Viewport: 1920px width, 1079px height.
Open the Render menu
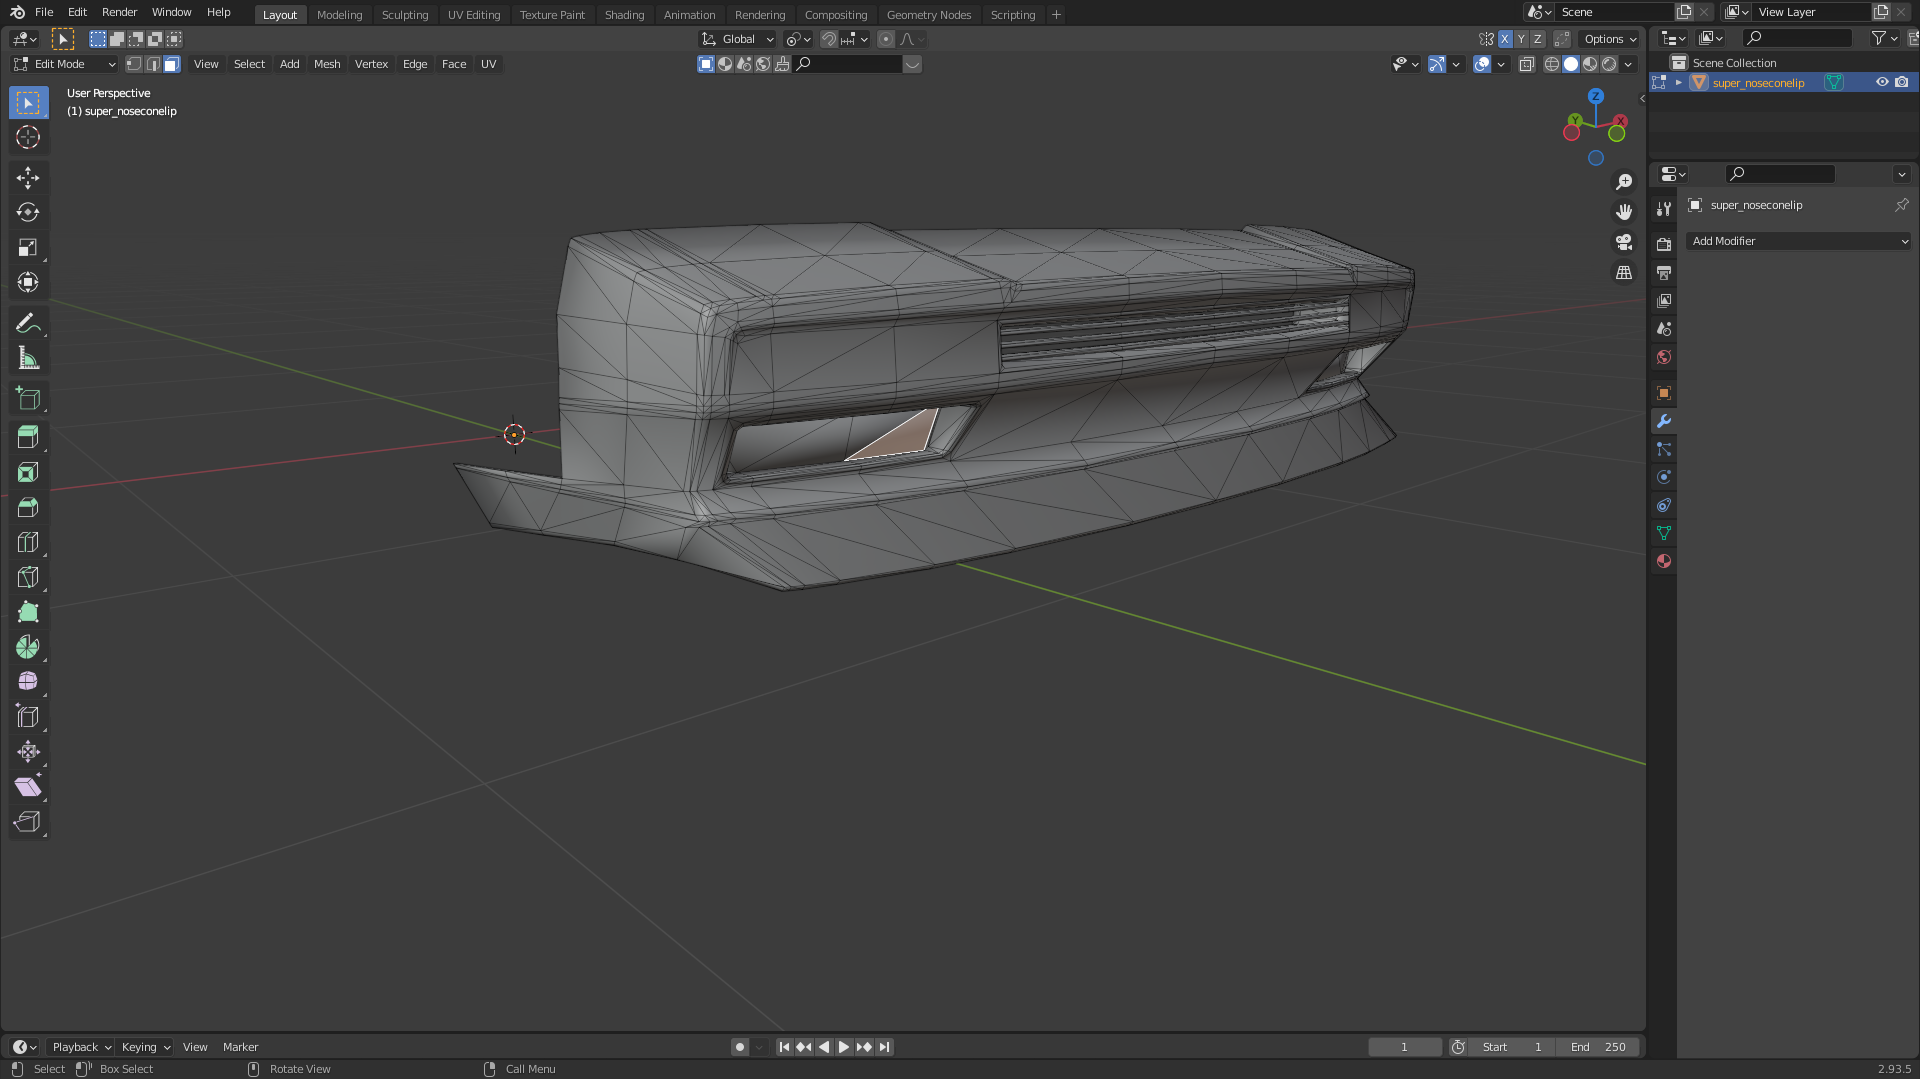click(119, 12)
